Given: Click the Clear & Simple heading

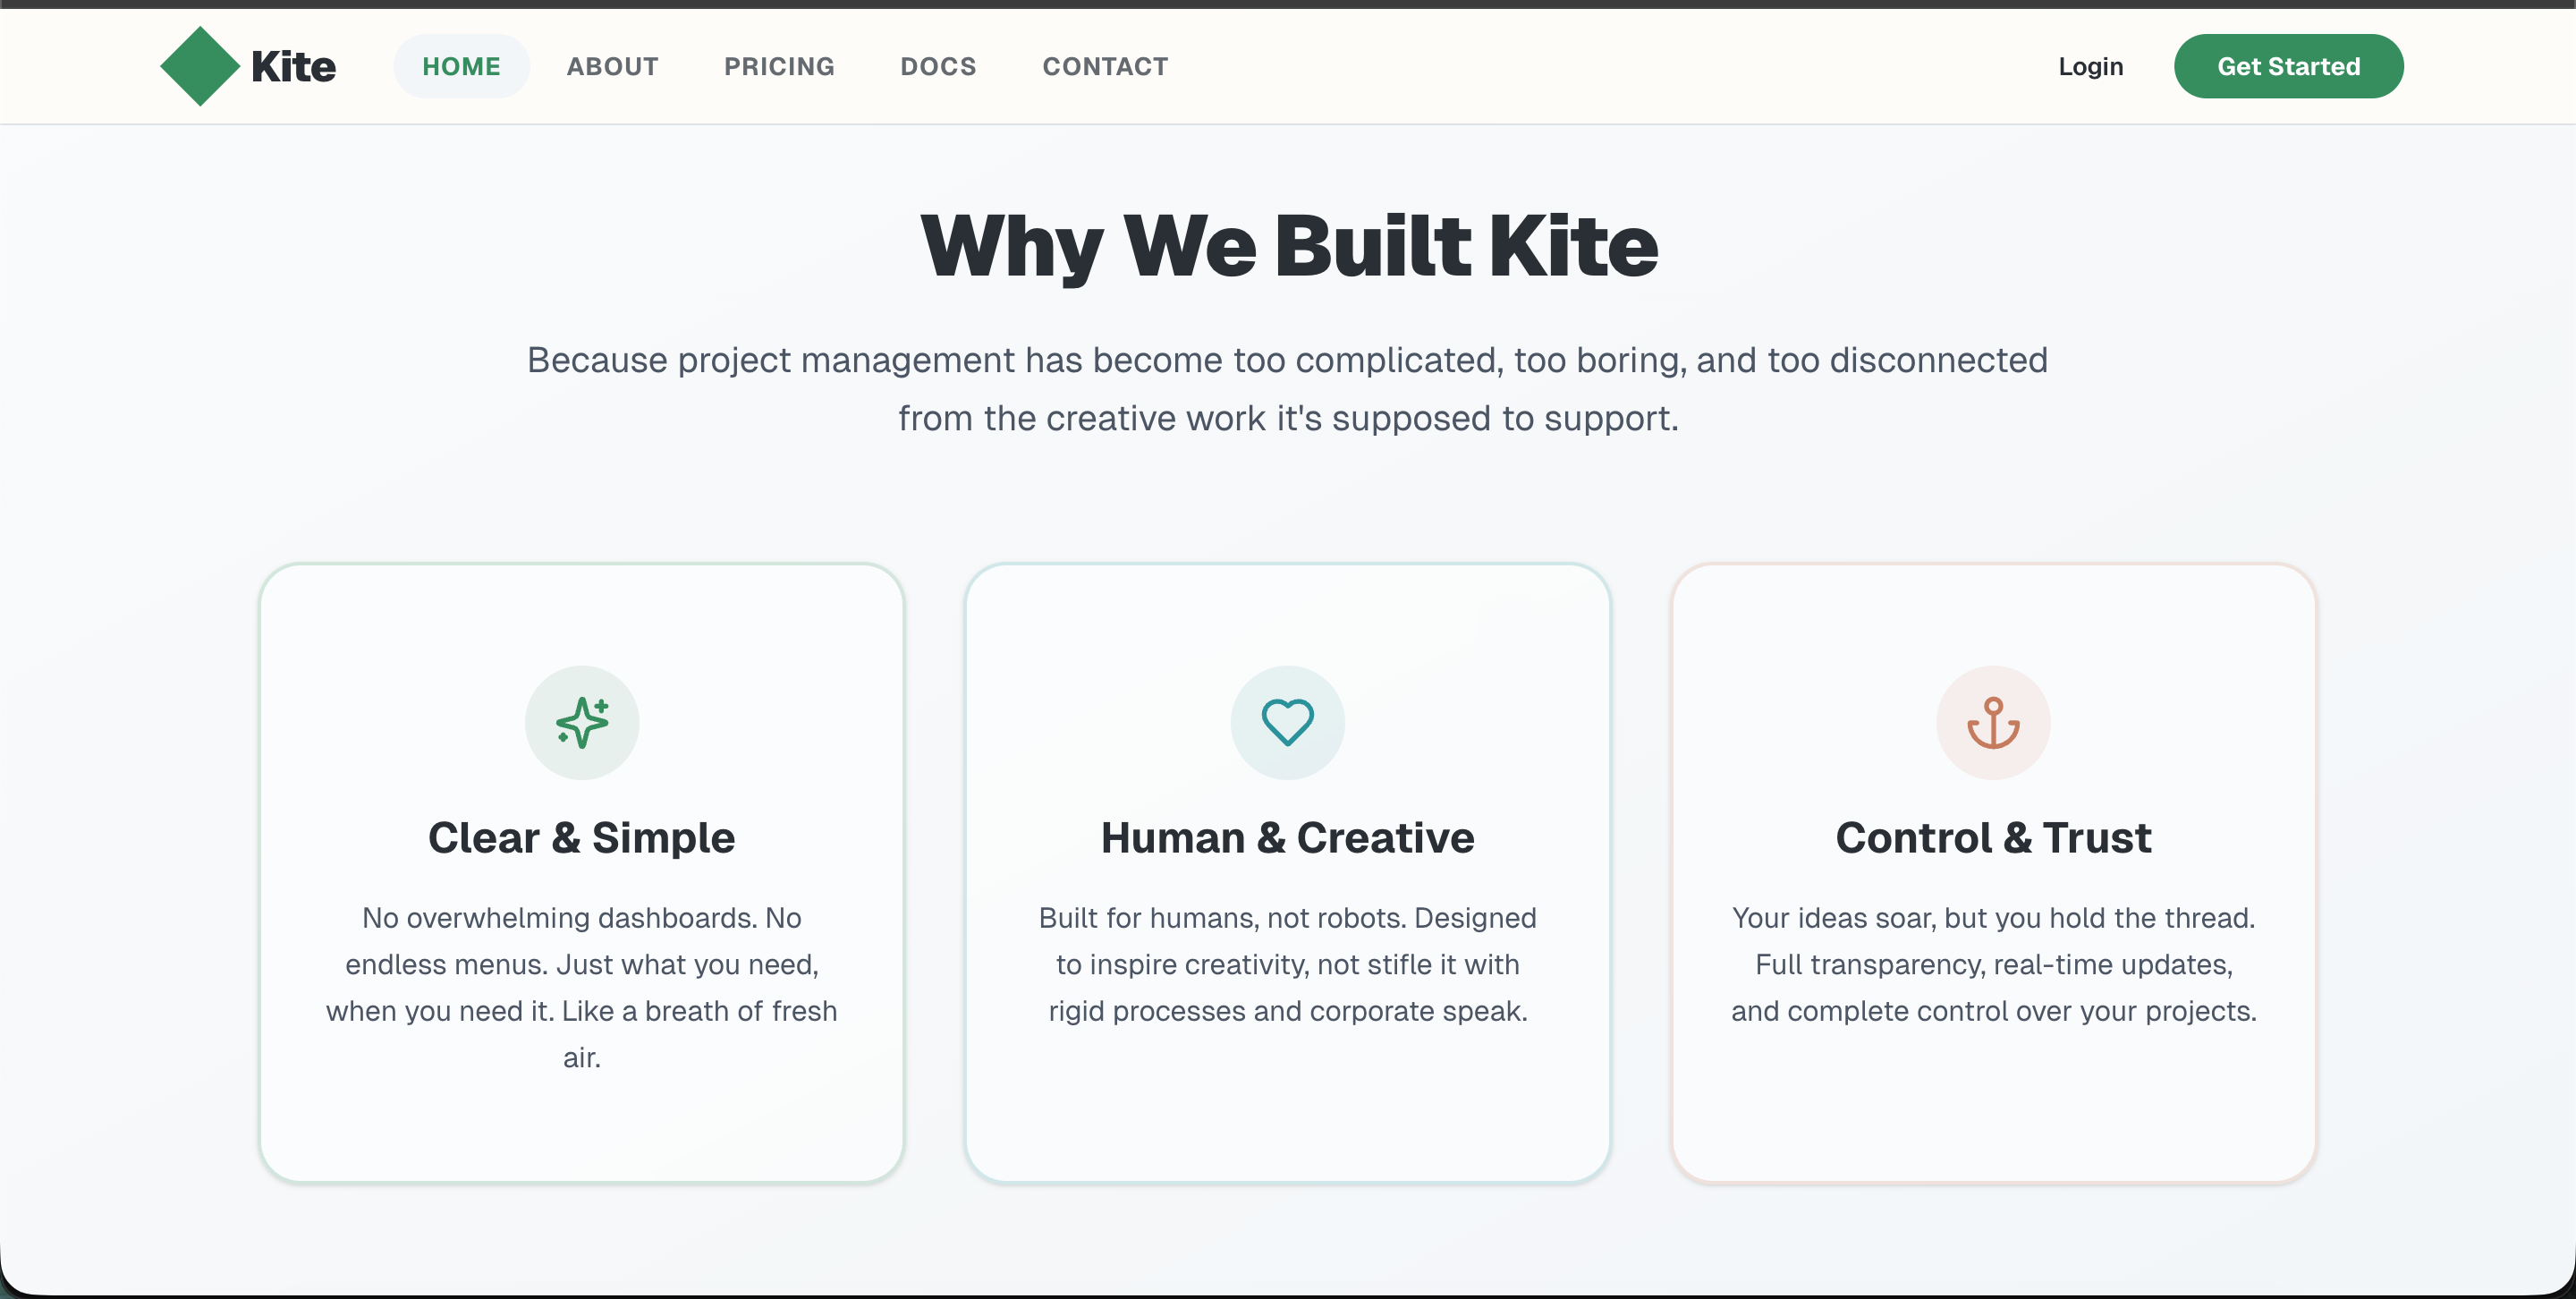Looking at the screenshot, I should pos(581,838).
